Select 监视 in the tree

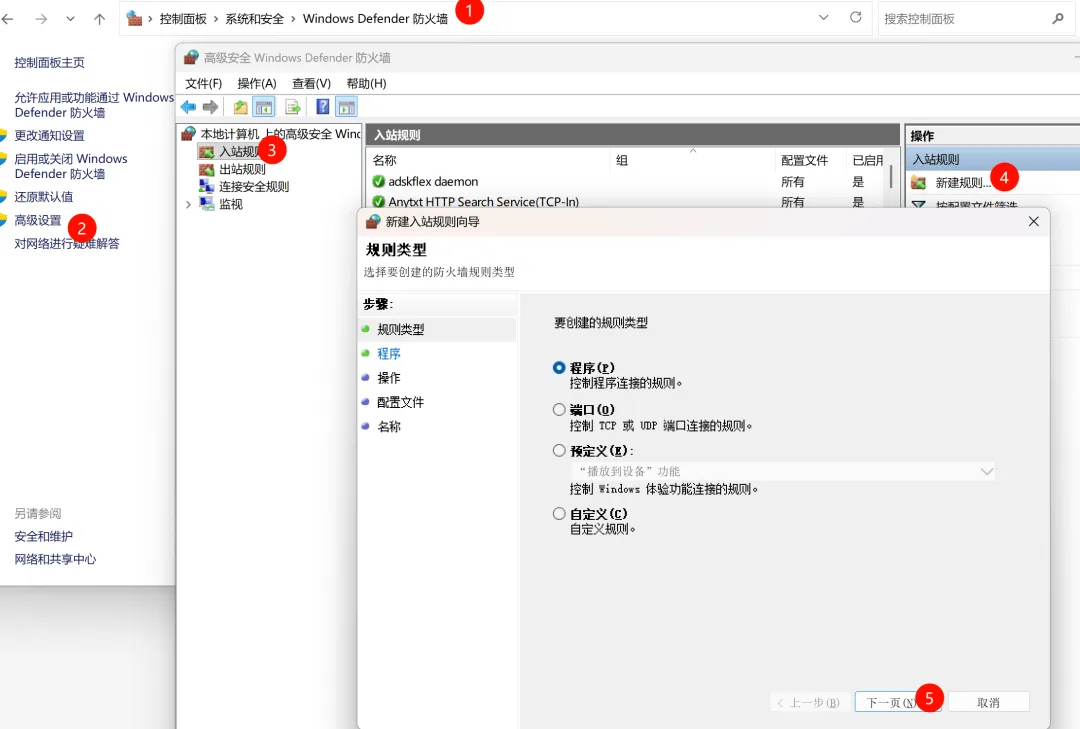click(x=231, y=205)
